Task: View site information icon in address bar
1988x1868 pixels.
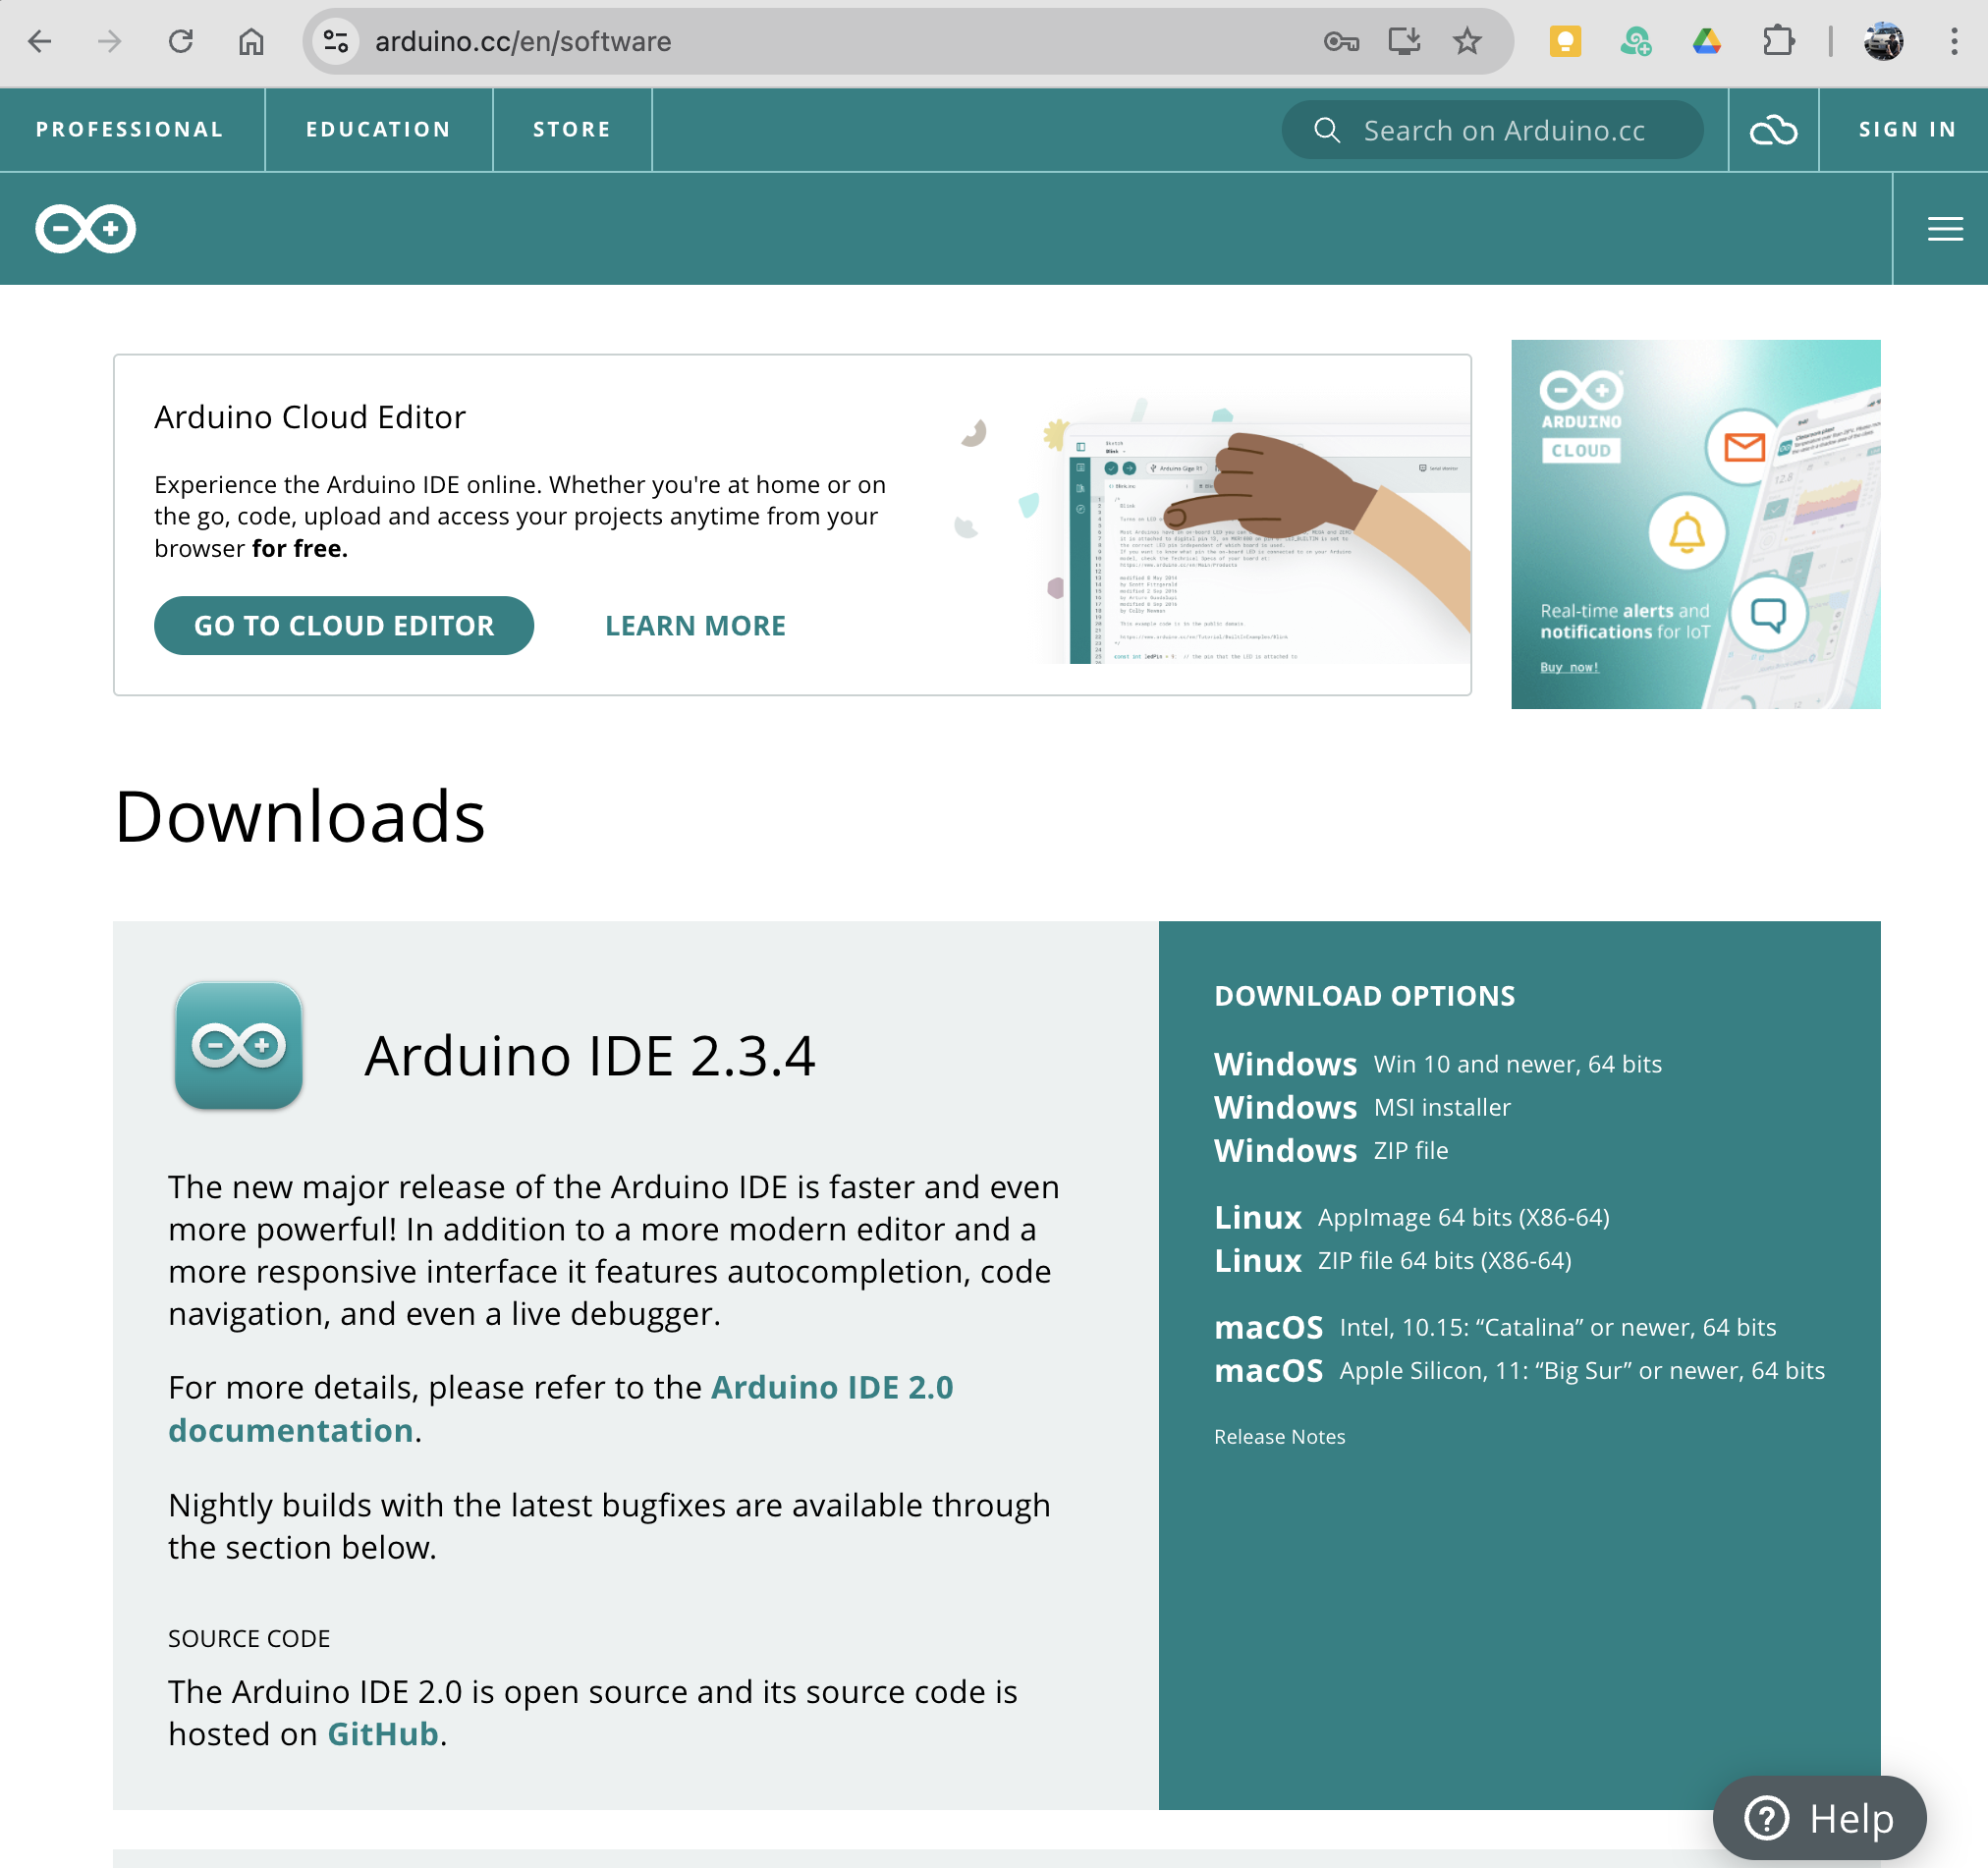Action: 336,42
